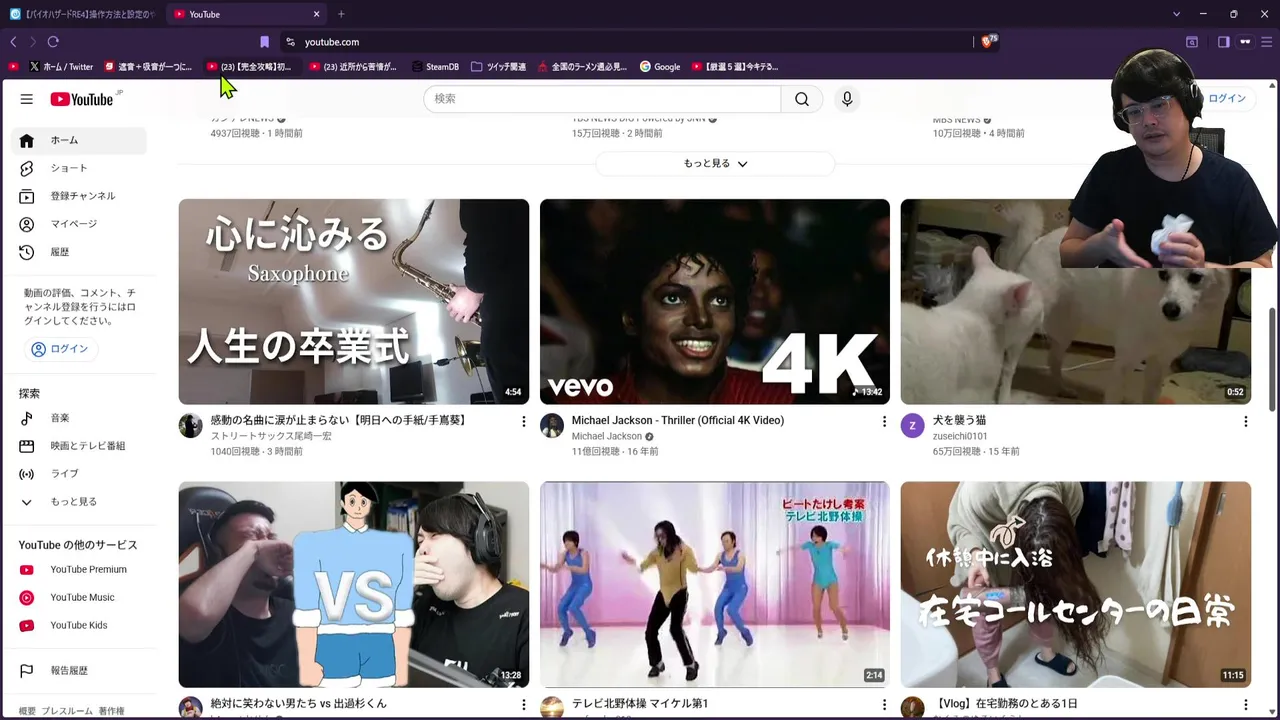Click the 検索 search input field

602,99
